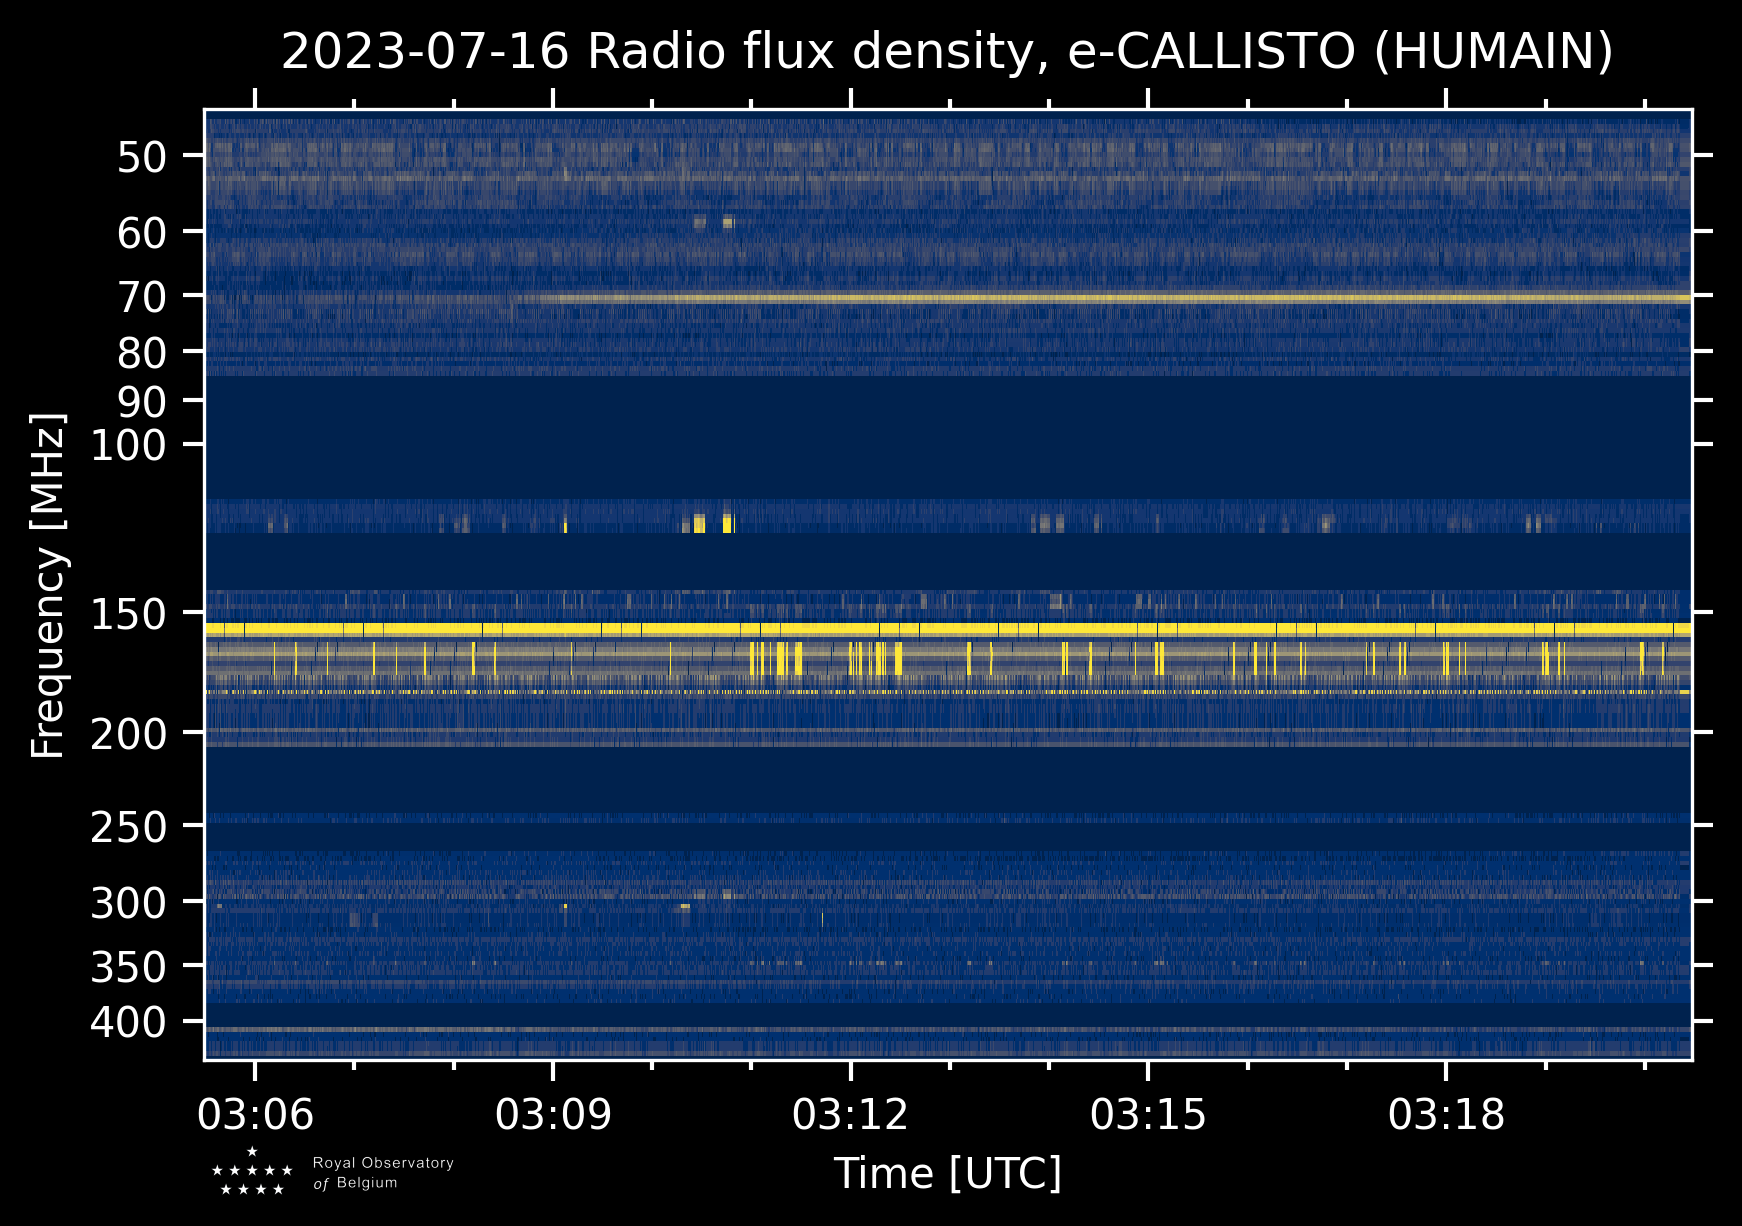The height and width of the screenshot is (1226, 1742).
Task: Select the 03:15 time axis label
Action: coord(1148,1114)
